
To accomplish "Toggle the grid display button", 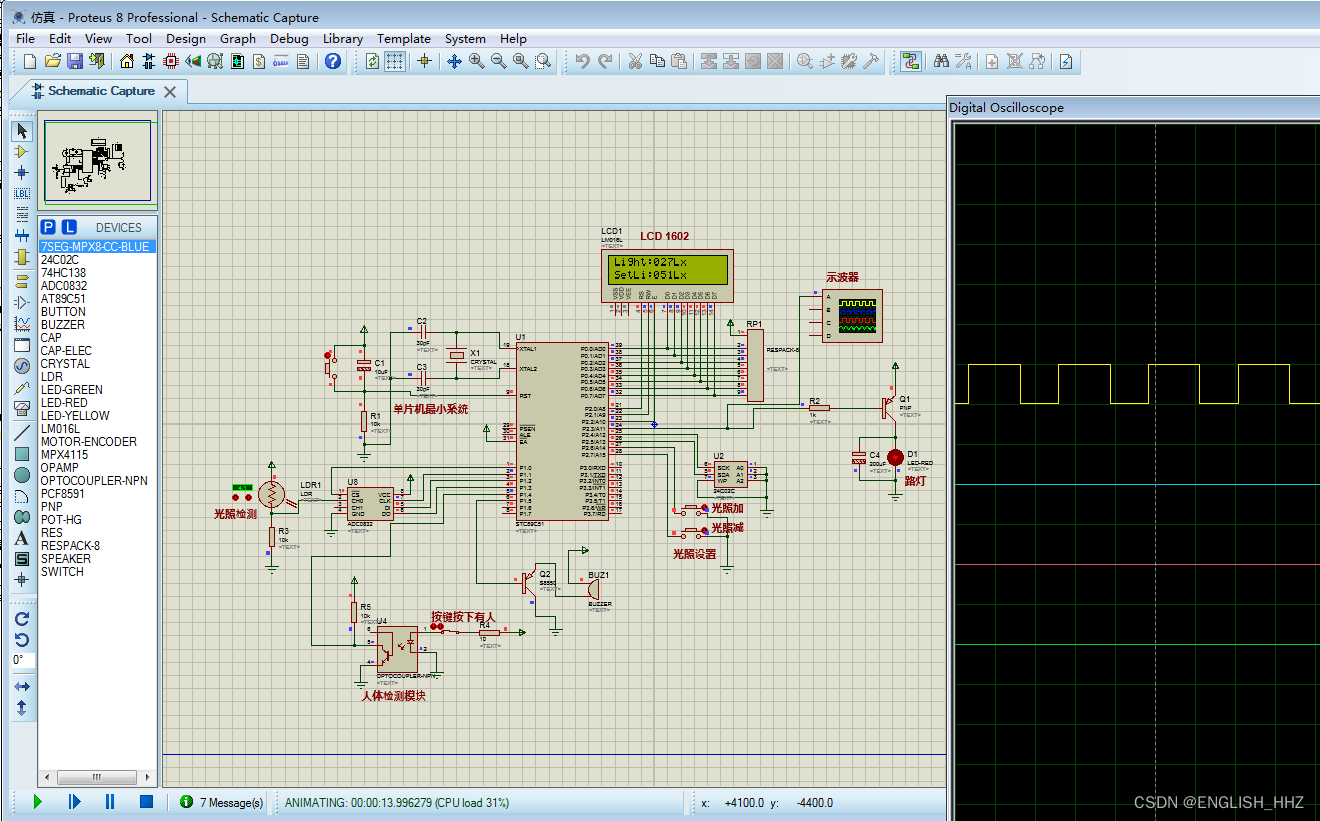I will point(395,62).
